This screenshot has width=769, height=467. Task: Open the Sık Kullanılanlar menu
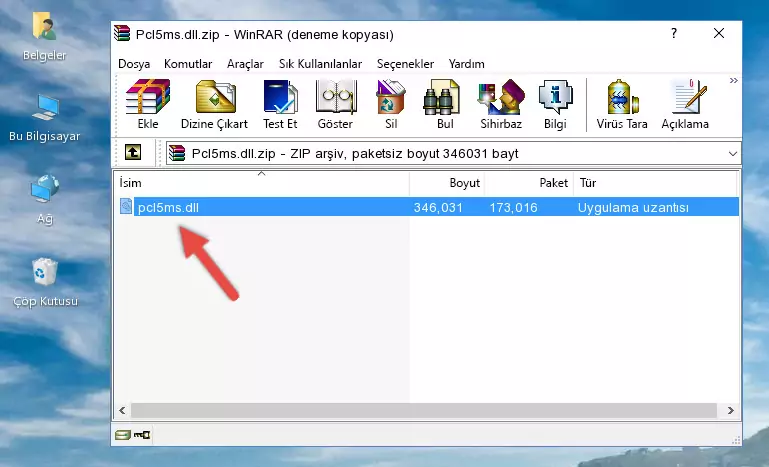[x=320, y=64]
